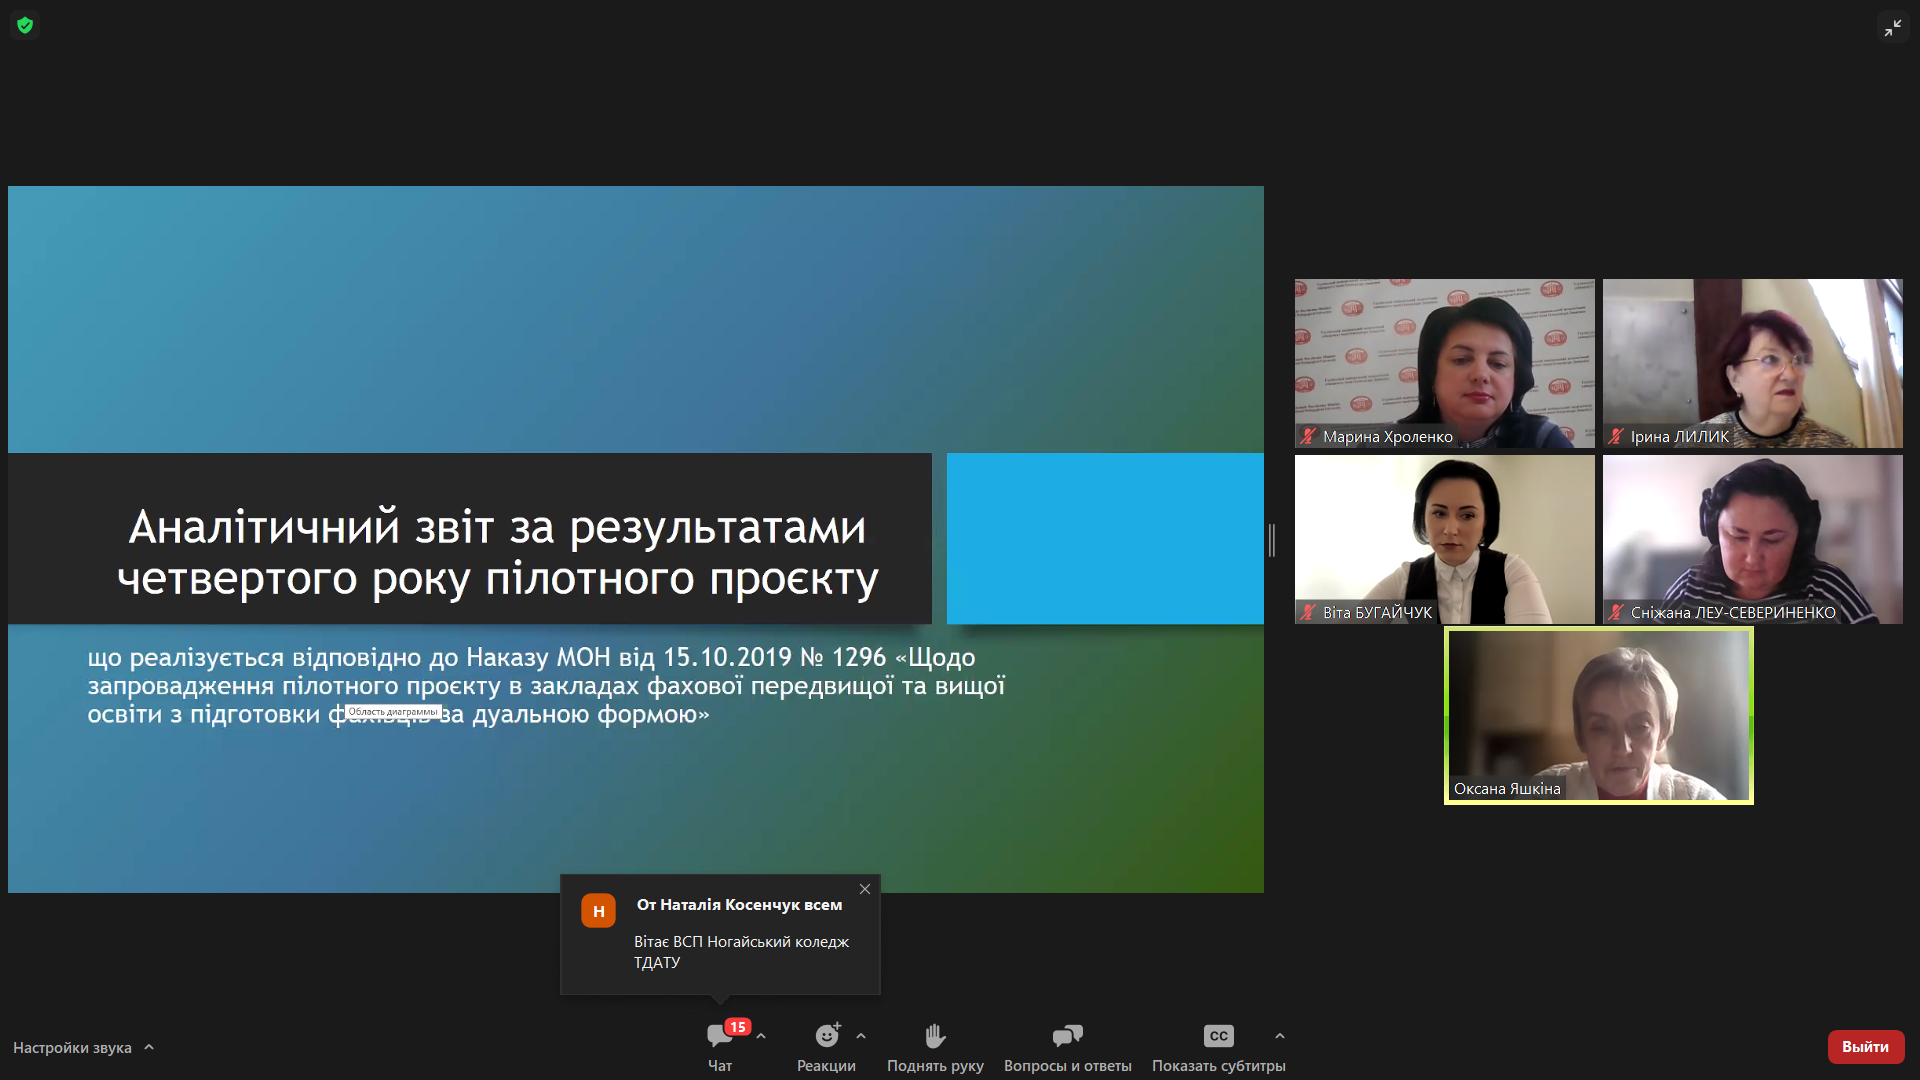Click the Raise hand icon
This screenshot has width=1920, height=1080.
pos(935,1036)
